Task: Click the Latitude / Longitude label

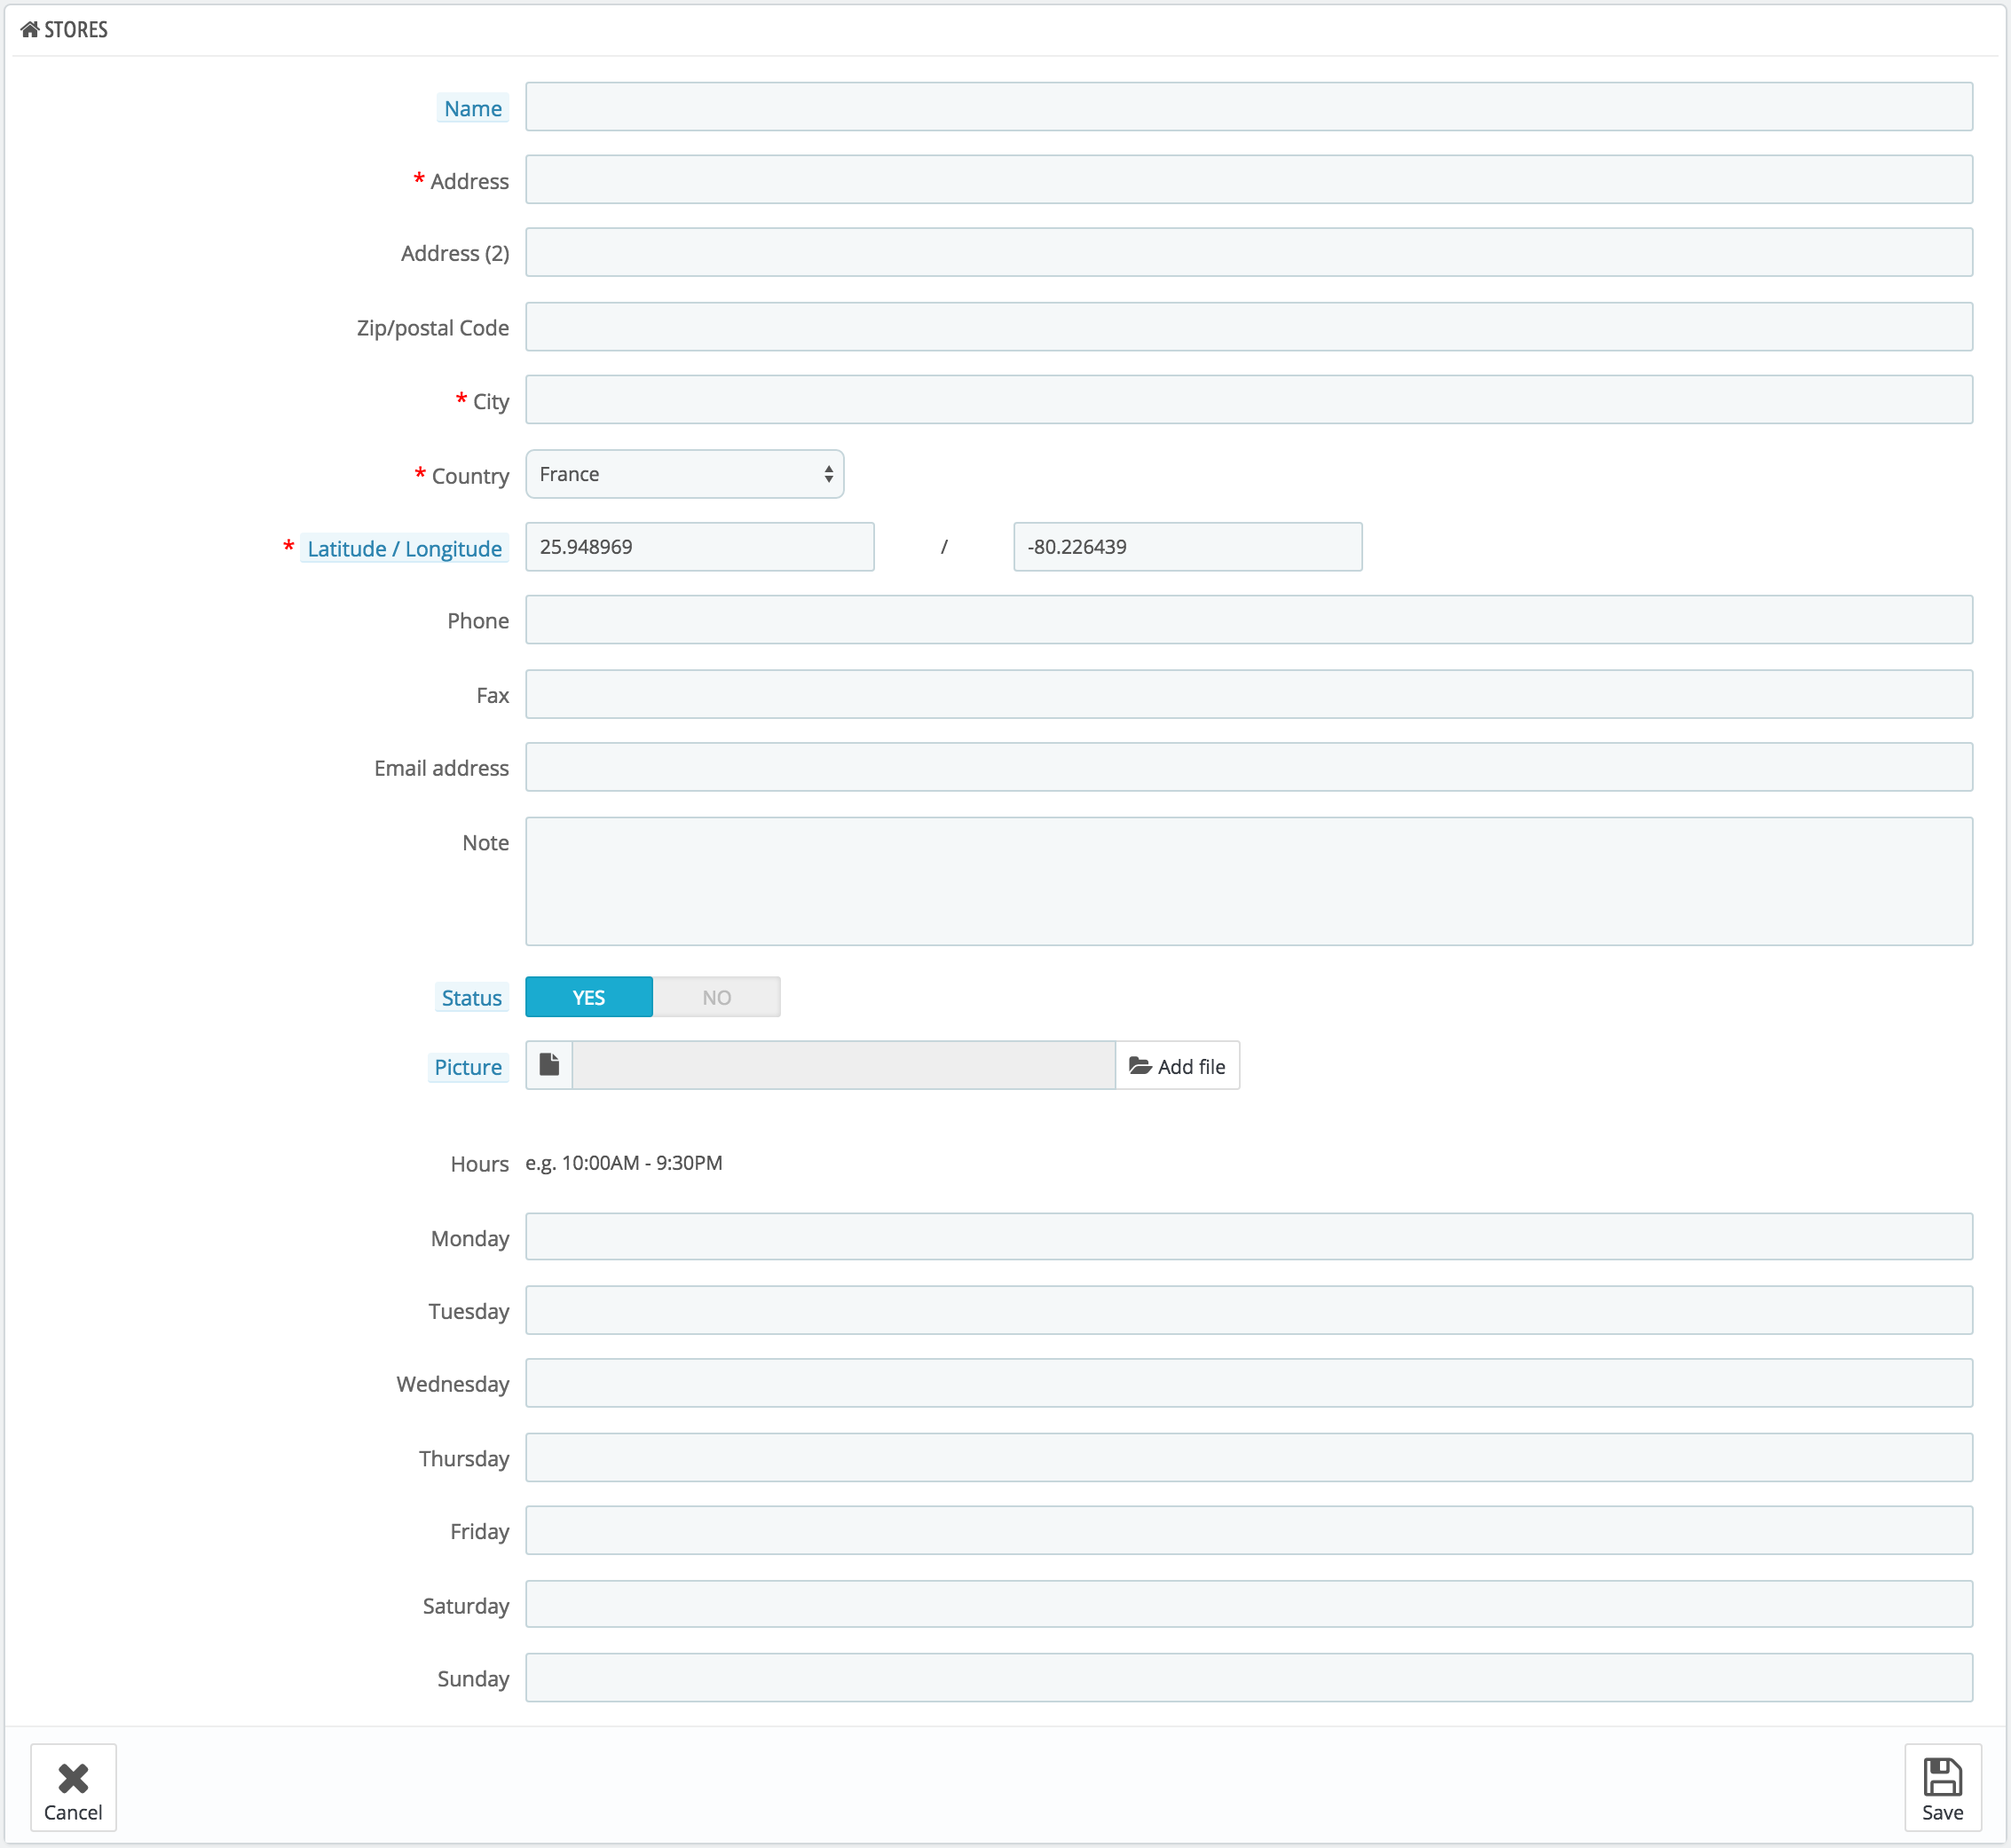Action: tap(404, 549)
